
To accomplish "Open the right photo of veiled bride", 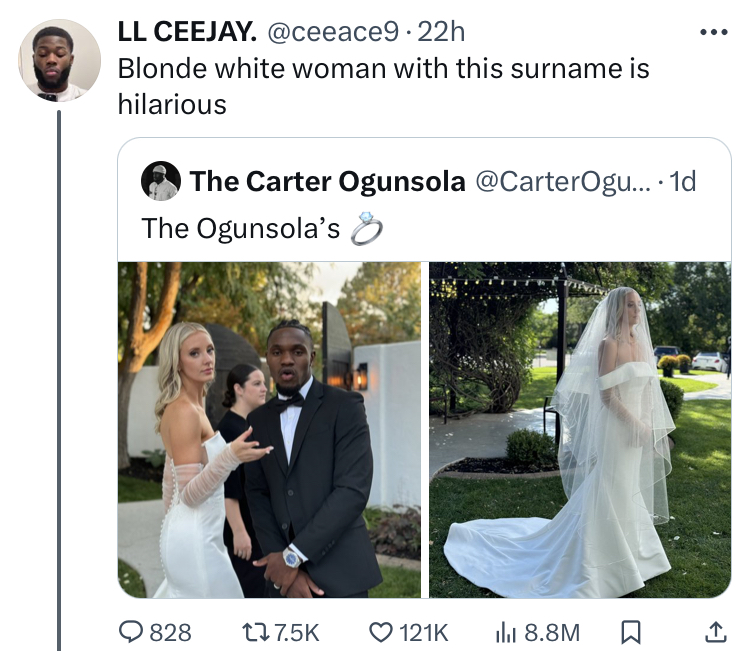I will tap(580, 429).
